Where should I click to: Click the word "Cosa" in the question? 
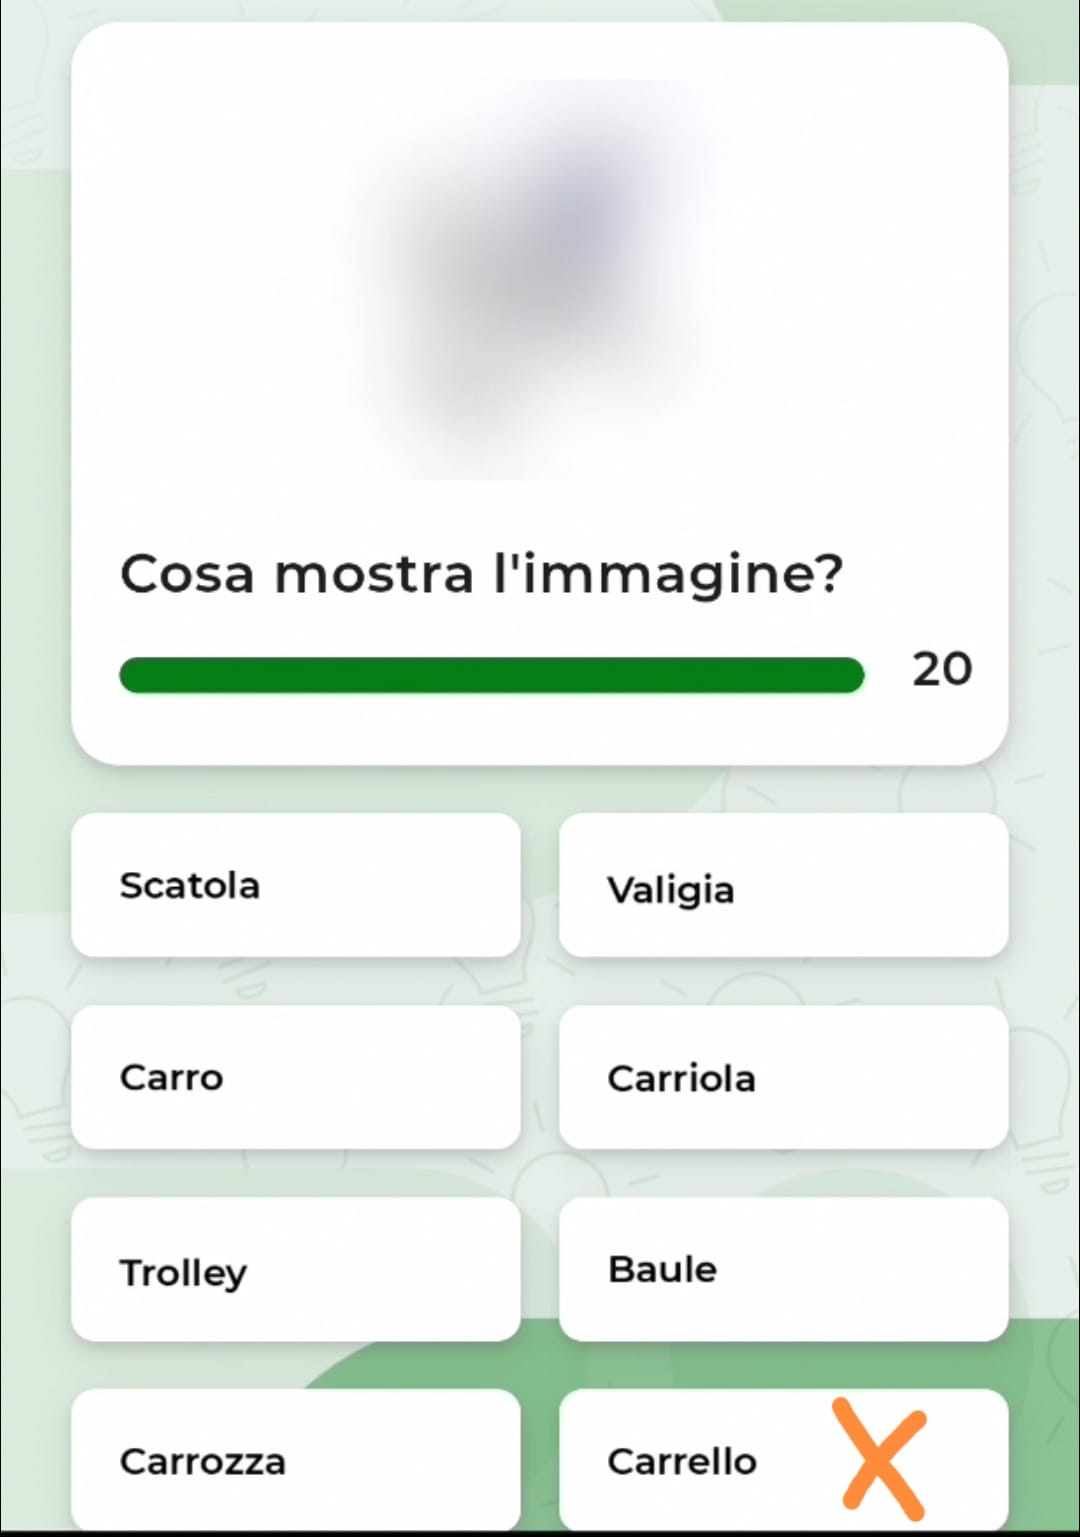(x=187, y=575)
